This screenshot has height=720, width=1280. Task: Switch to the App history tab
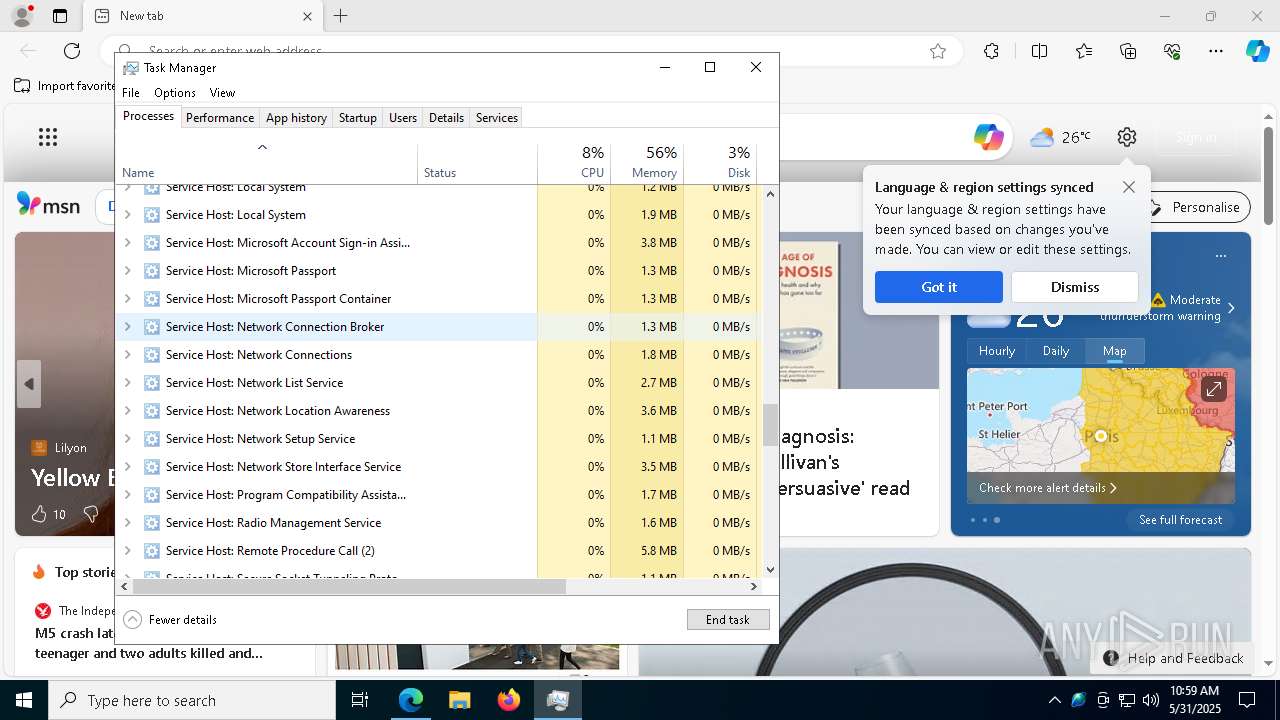coord(296,118)
